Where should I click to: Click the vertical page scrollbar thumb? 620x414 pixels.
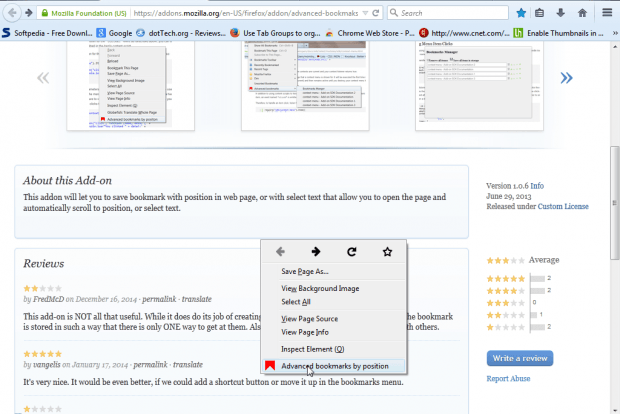pyautogui.click(x=614, y=203)
